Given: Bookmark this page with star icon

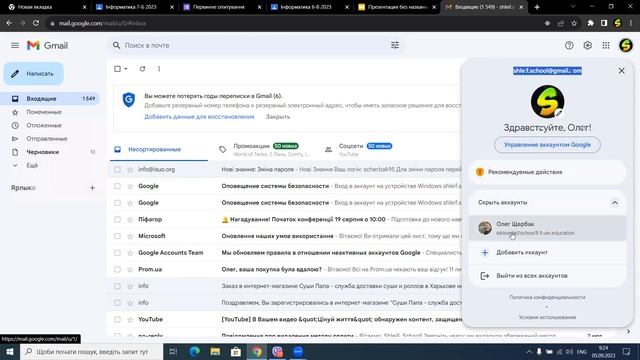Looking at the screenshot, I should [x=574, y=23].
